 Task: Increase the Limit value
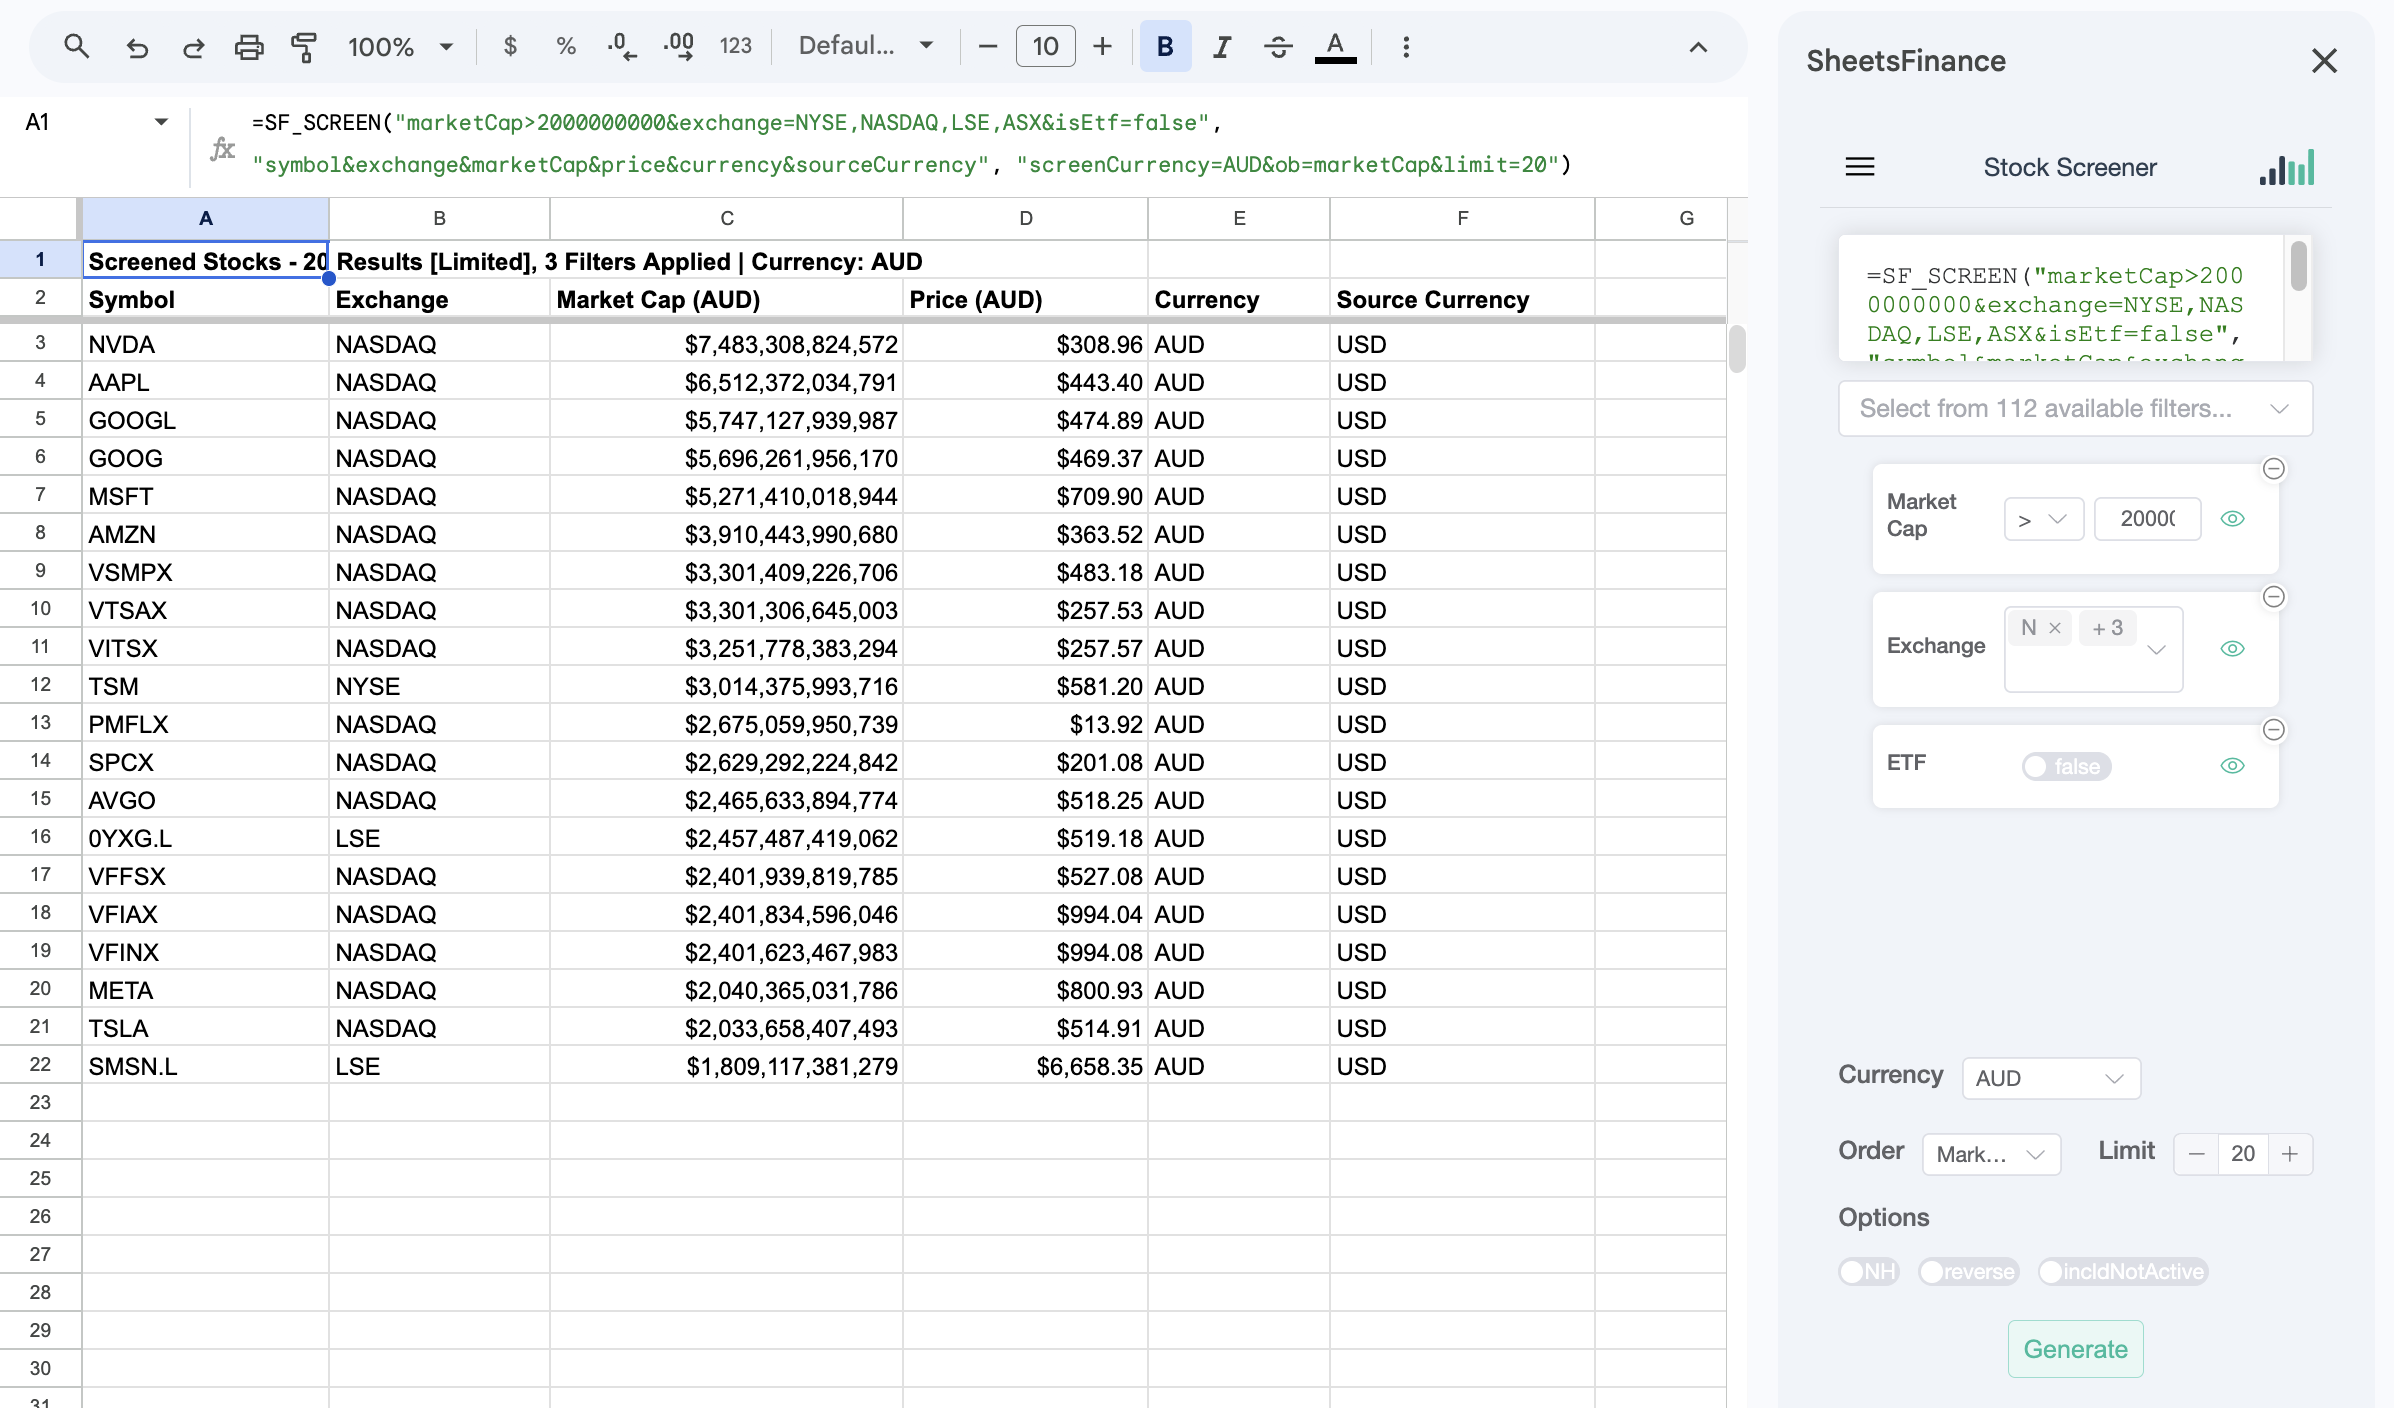coord(2290,1154)
